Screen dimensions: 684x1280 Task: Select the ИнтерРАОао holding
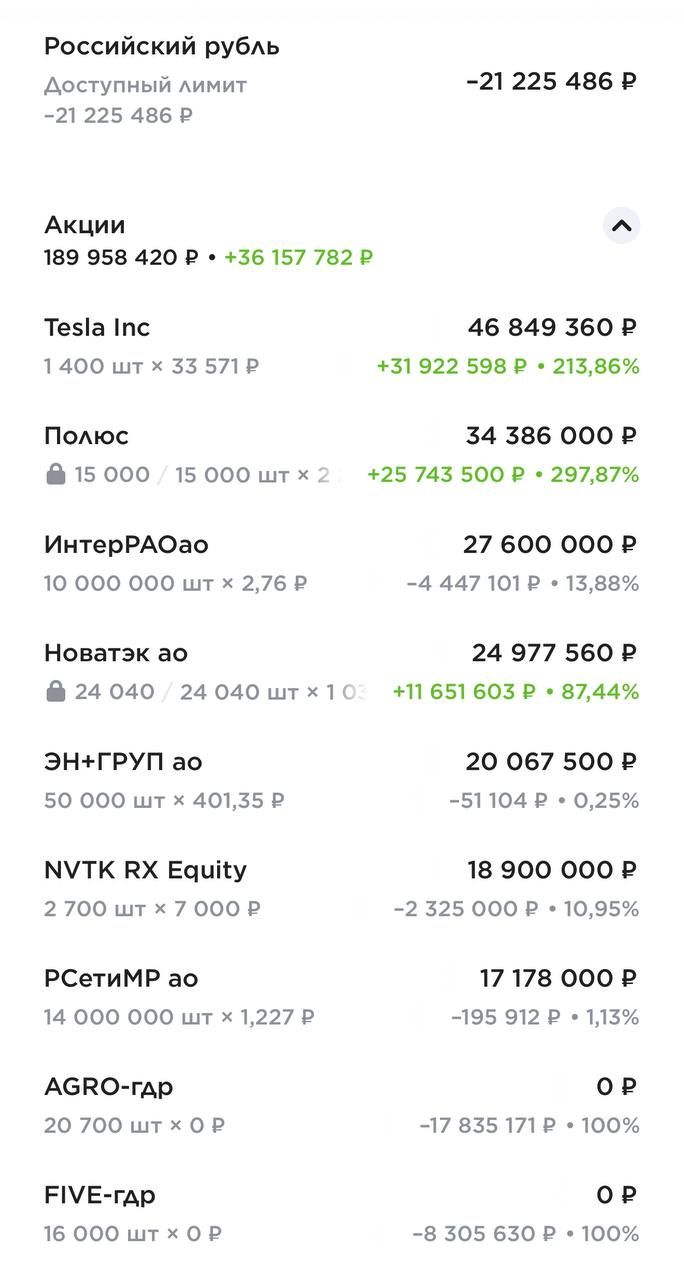(126, 545)
